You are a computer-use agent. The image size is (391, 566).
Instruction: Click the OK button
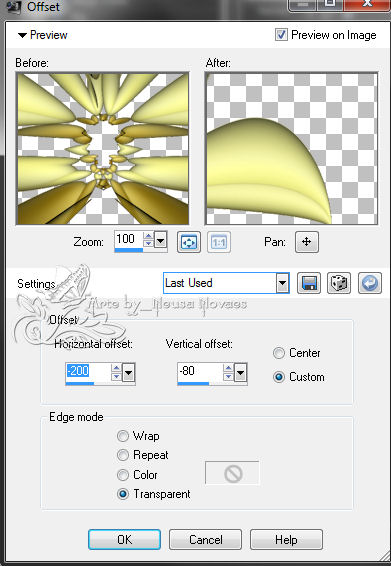click(x=125, y=540)
